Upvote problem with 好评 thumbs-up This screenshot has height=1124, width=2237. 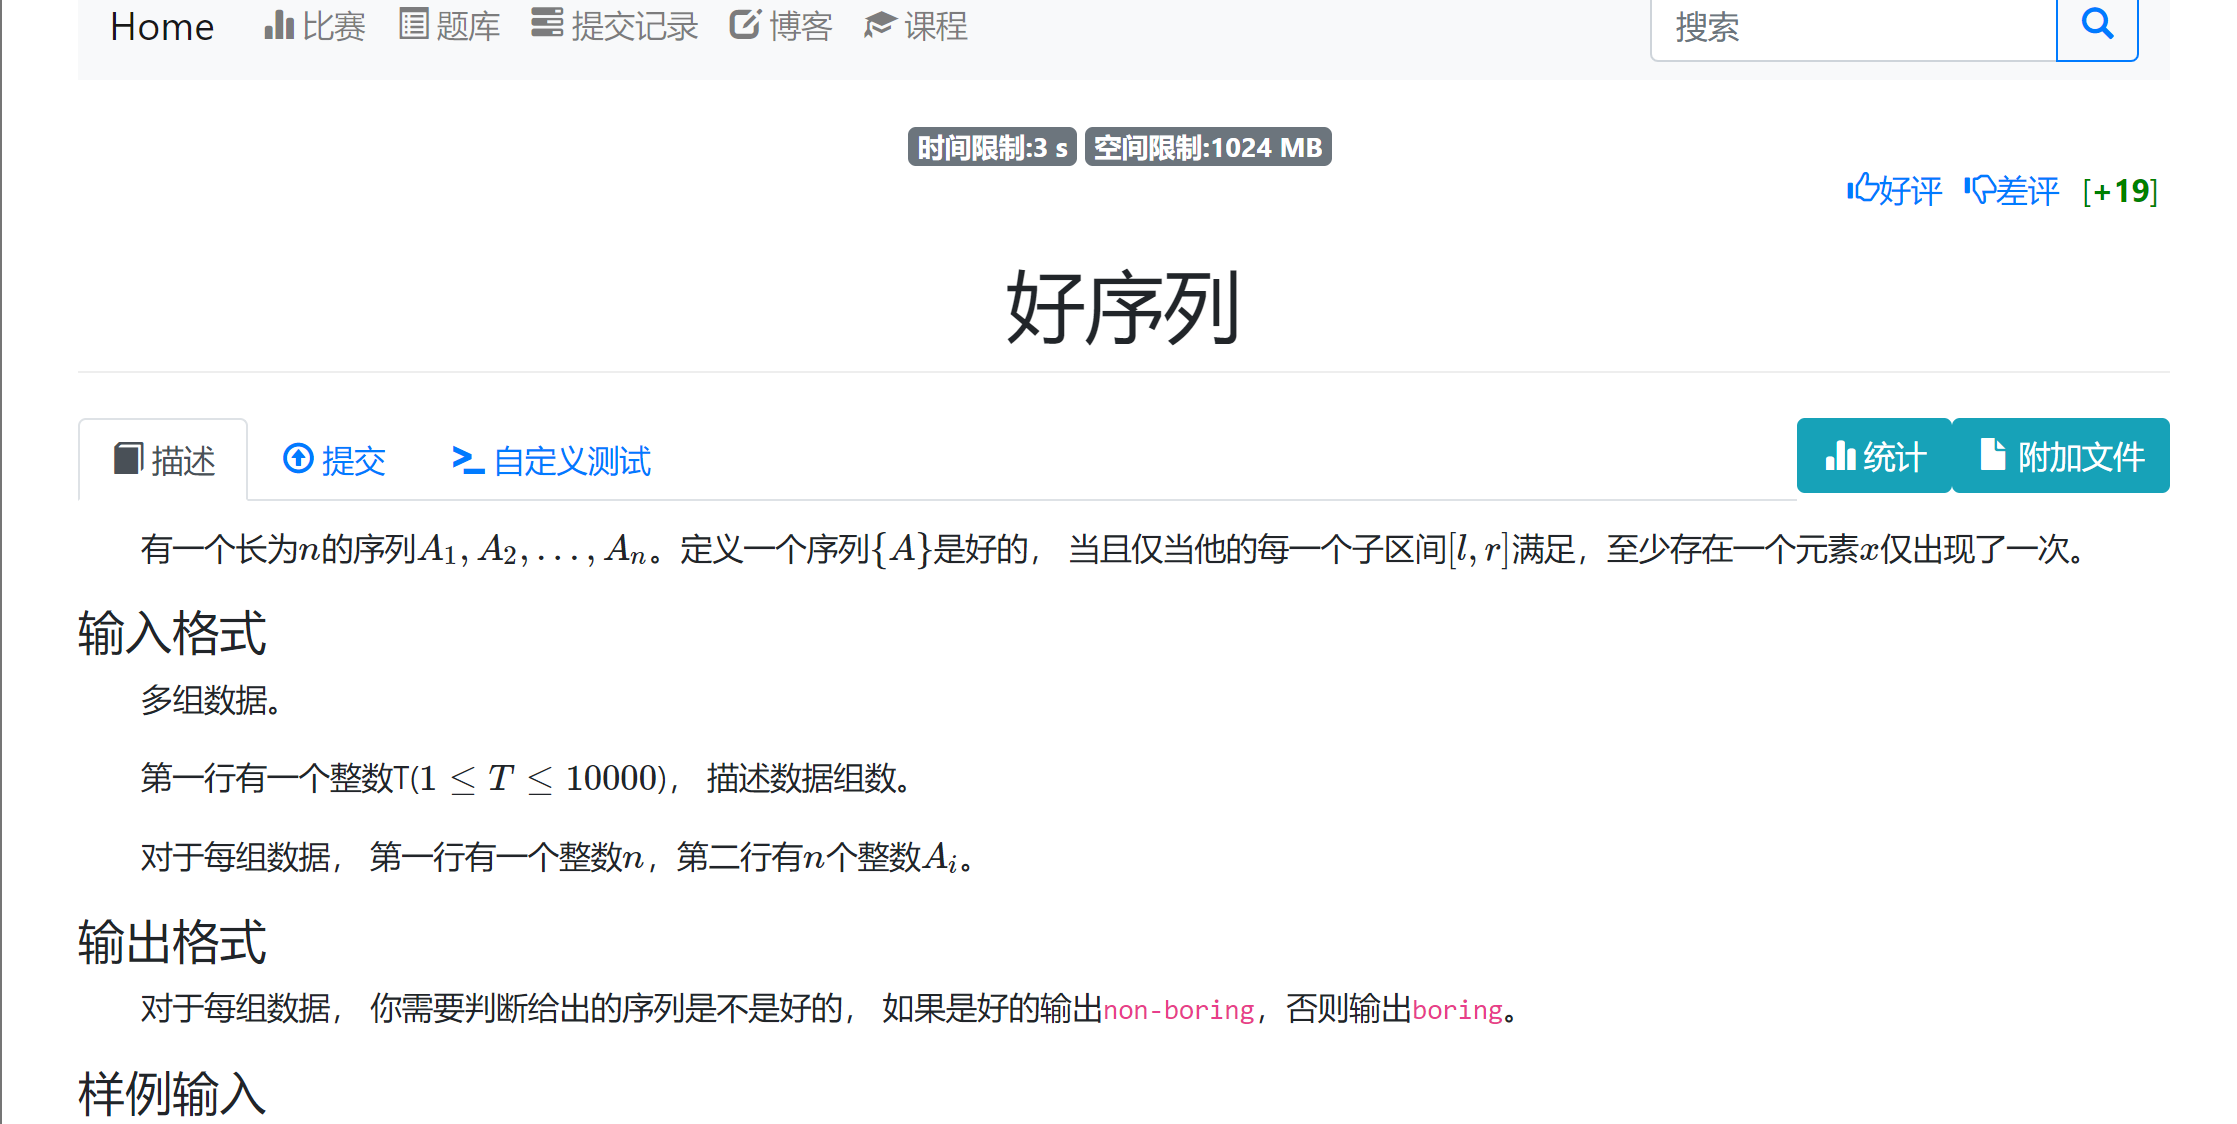[x=1894, y=190]
